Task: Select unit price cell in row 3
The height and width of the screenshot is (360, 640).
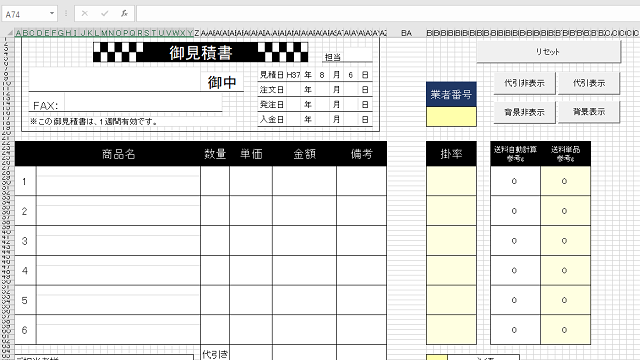Action: pos(251,240)
